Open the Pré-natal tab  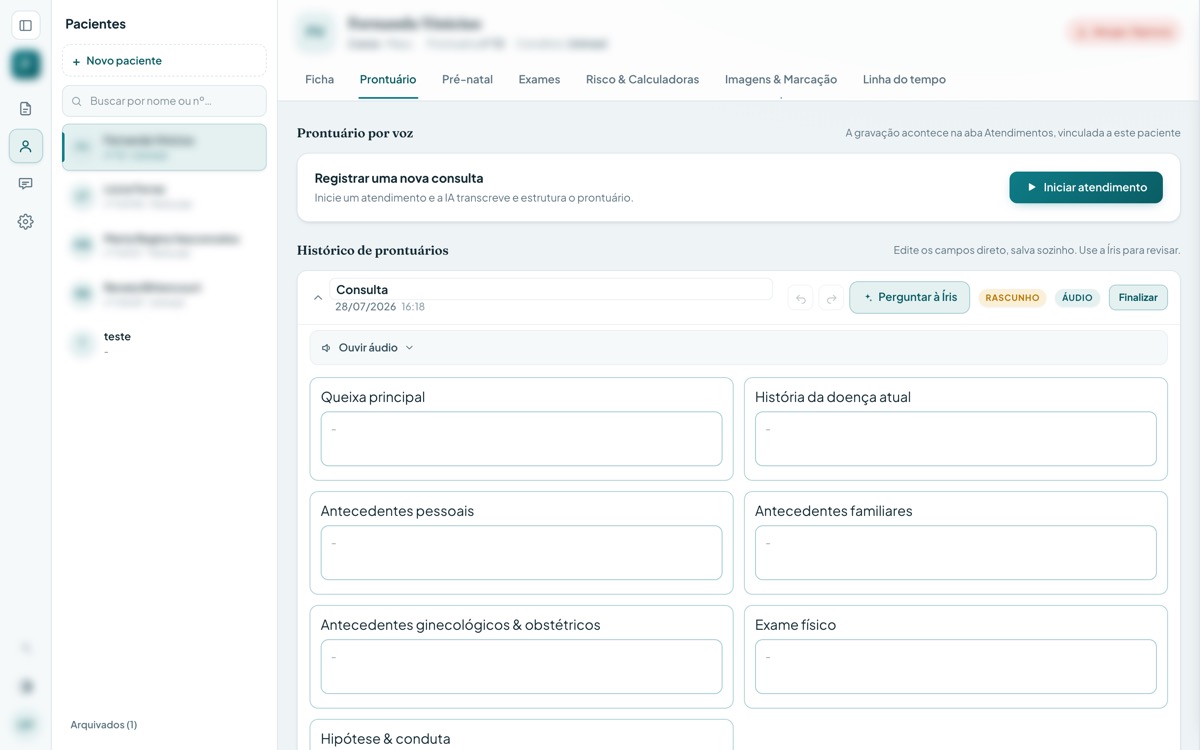click(467, 79)
